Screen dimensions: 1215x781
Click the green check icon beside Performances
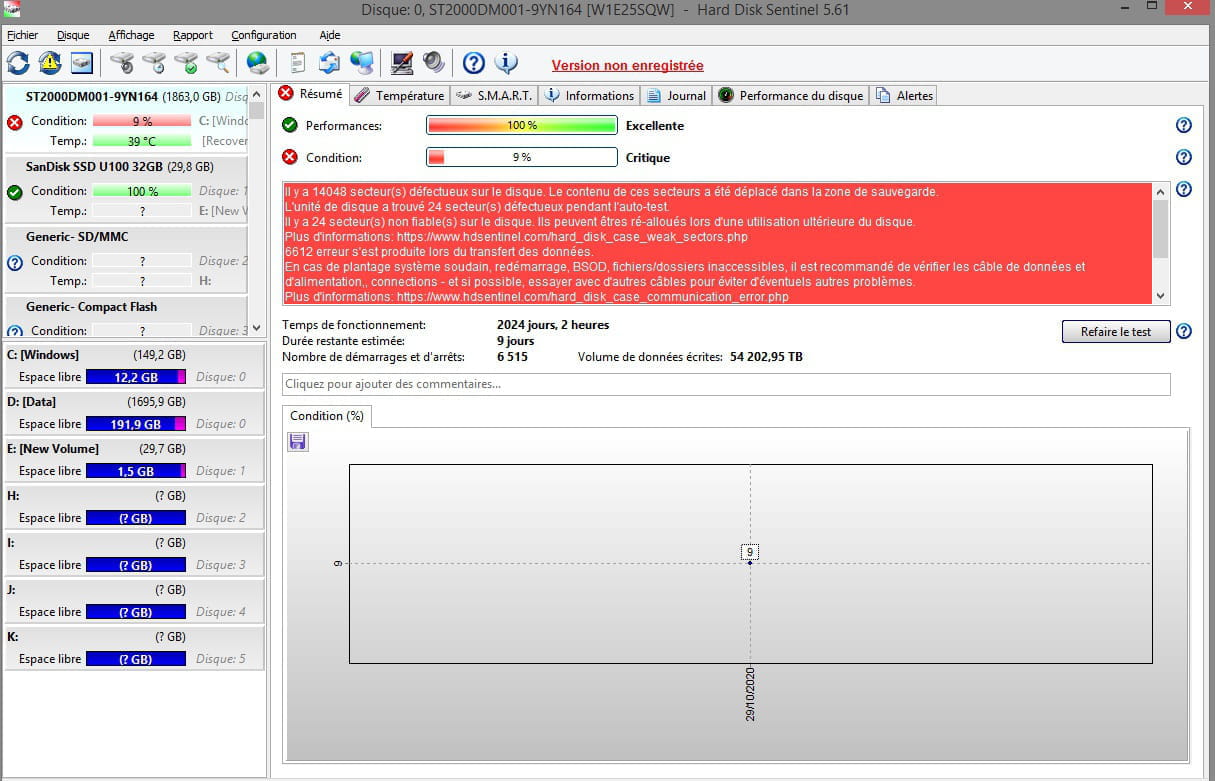[290, 125]
